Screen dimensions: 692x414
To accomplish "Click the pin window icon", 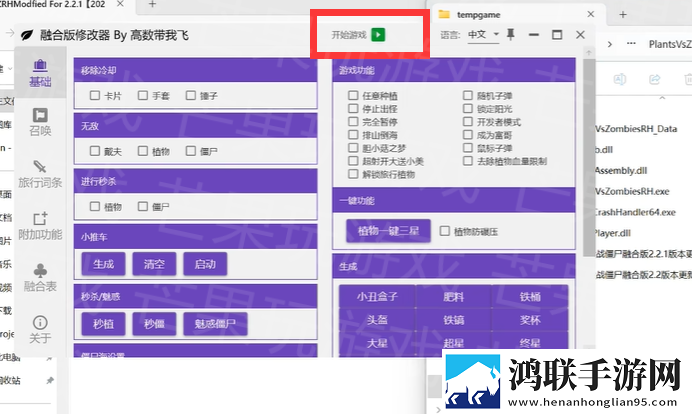I will click(511, 34).
